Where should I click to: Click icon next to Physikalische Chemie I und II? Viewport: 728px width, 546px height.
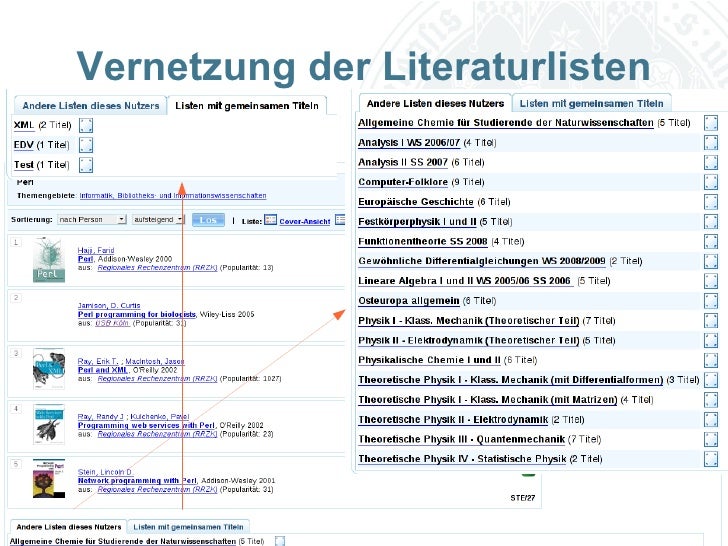click(x=711, y=360)
